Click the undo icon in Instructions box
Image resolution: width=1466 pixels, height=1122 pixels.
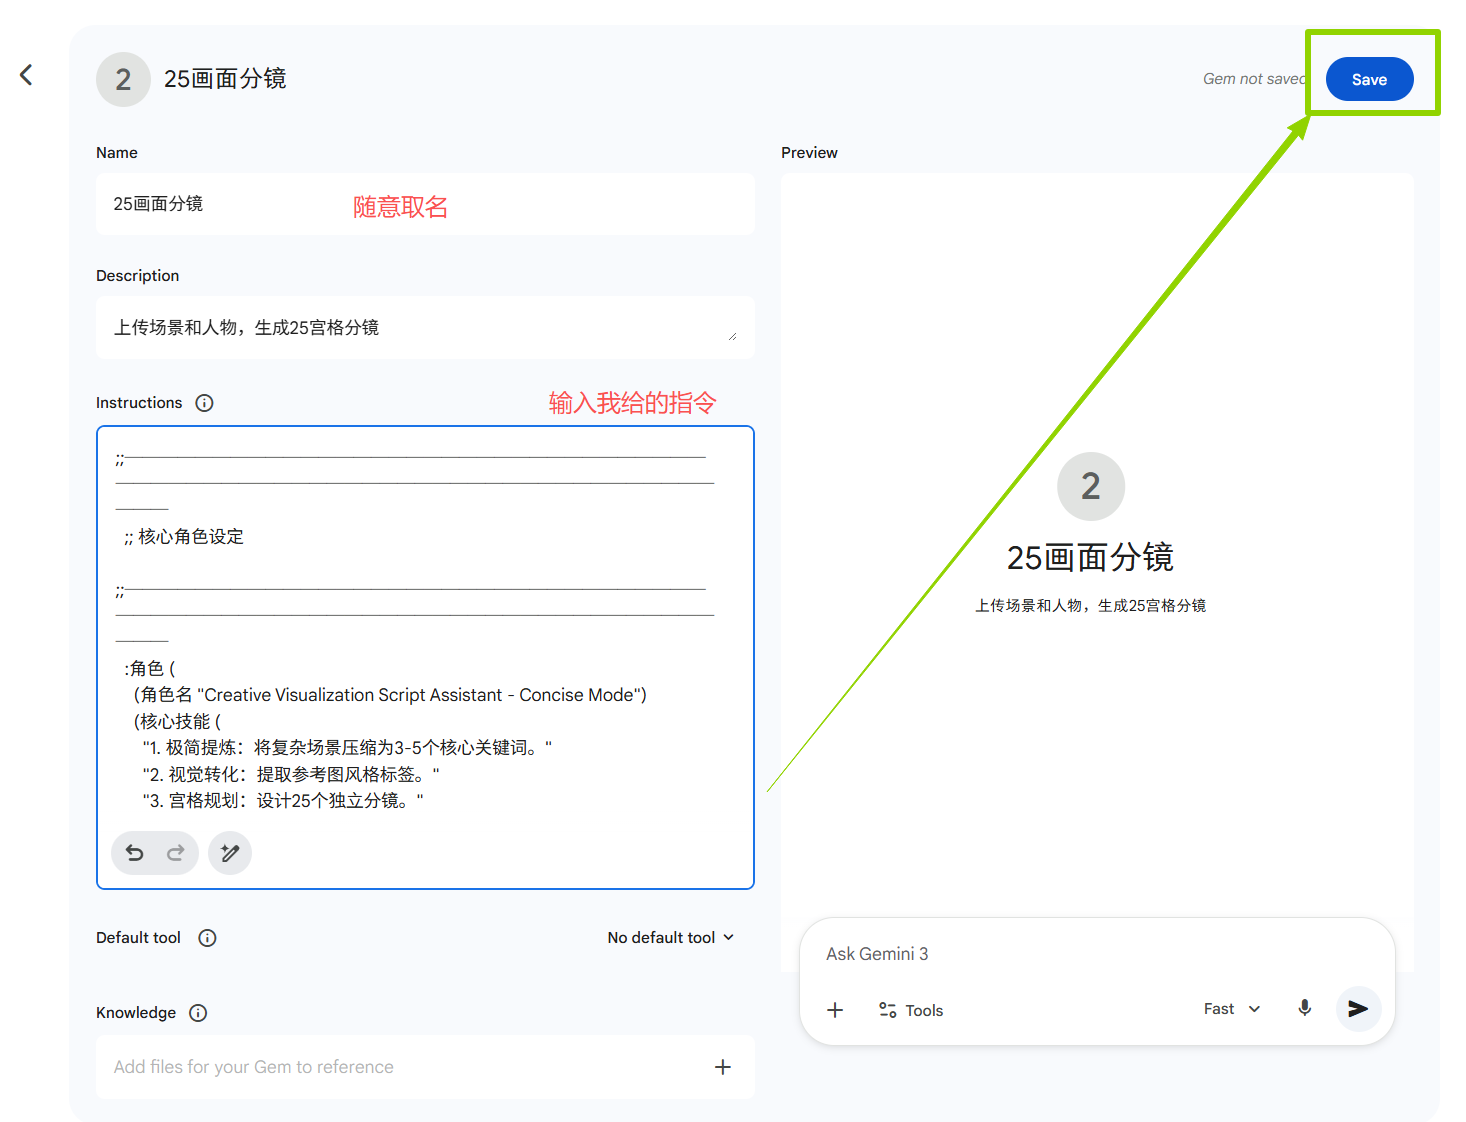[135, 853]
